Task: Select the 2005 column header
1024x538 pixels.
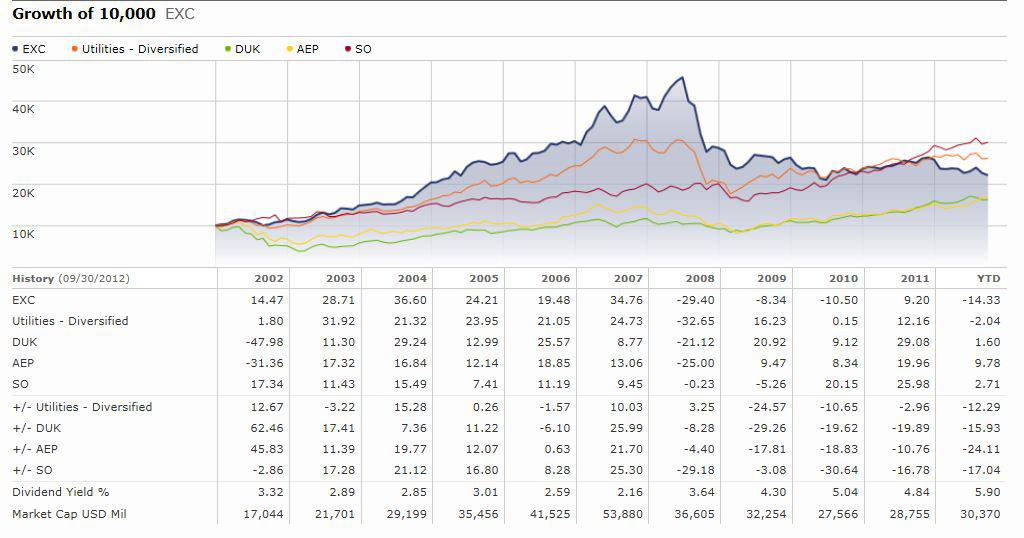Action: coord(484,278)
